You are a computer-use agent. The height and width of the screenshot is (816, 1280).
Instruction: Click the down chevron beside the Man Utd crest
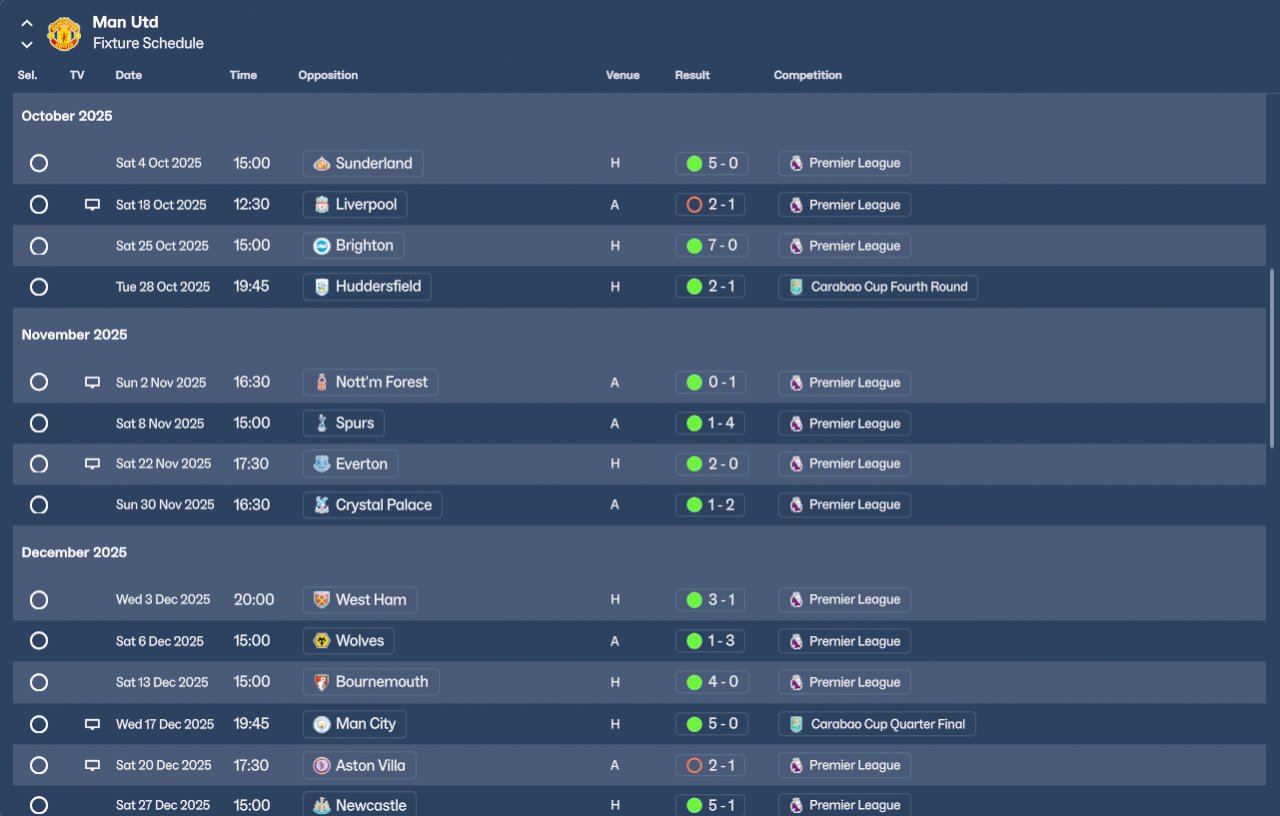(27, 44)
